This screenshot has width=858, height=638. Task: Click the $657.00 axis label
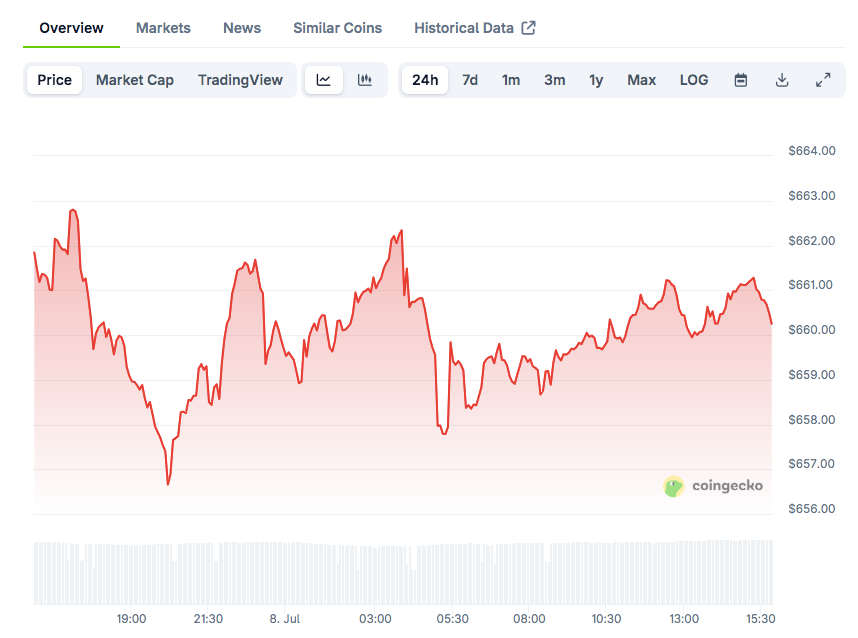[x=811, y=463]
